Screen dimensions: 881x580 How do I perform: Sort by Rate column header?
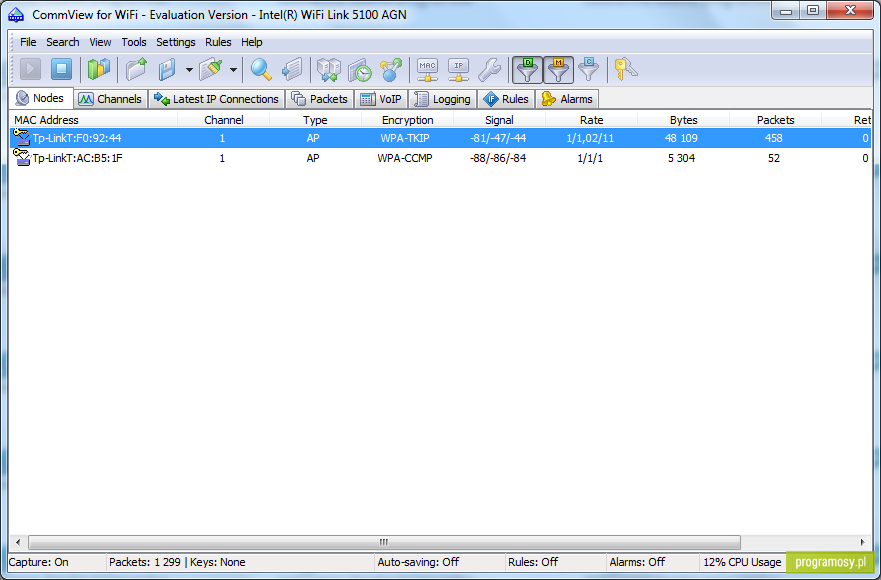click(x=592, y=120)
